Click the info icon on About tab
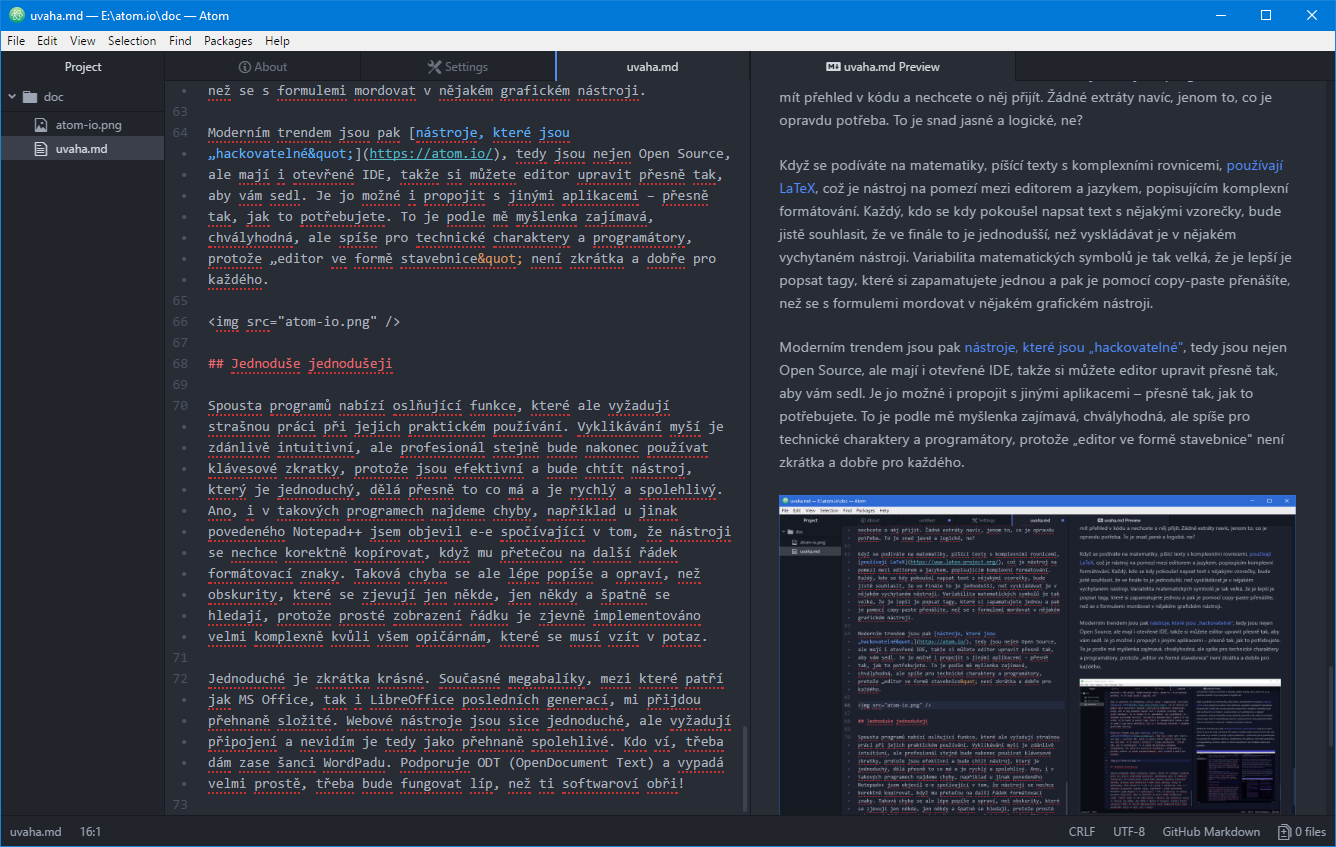 pyautogui.click(x=244, y=67)
